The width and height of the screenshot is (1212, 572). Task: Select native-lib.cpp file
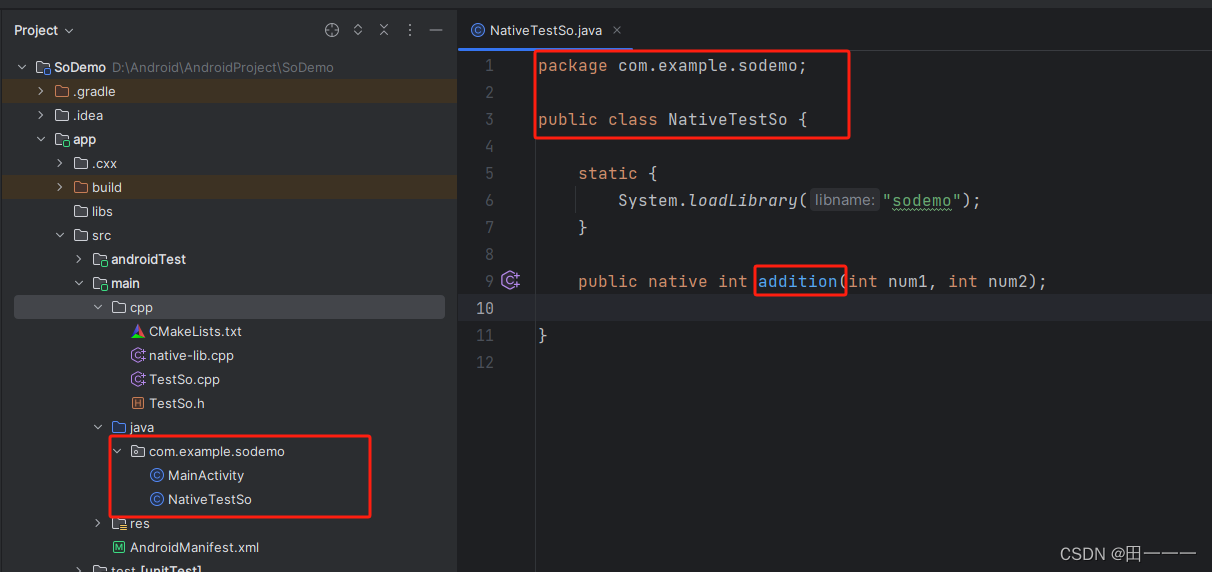point(182,355)
